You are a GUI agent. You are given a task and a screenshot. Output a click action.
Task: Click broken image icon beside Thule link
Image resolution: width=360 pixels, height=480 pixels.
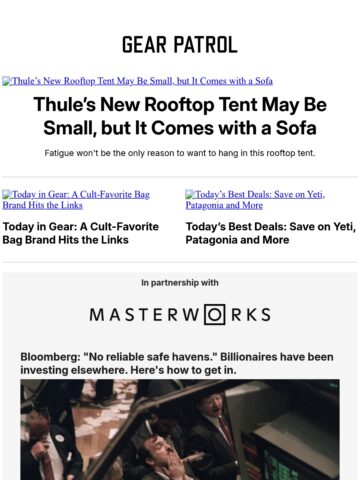click(x=7, y=81)
